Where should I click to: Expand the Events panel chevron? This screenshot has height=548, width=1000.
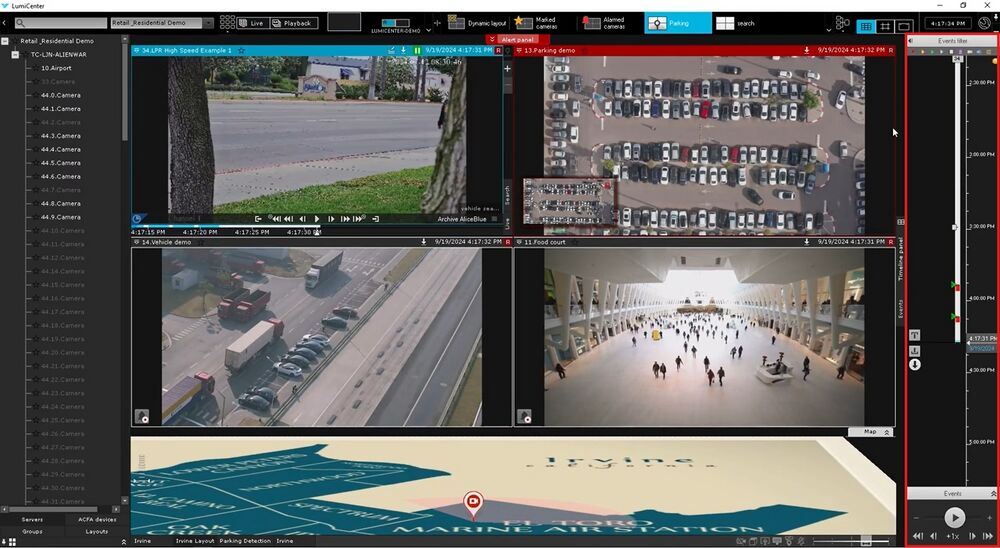(993, 494)
